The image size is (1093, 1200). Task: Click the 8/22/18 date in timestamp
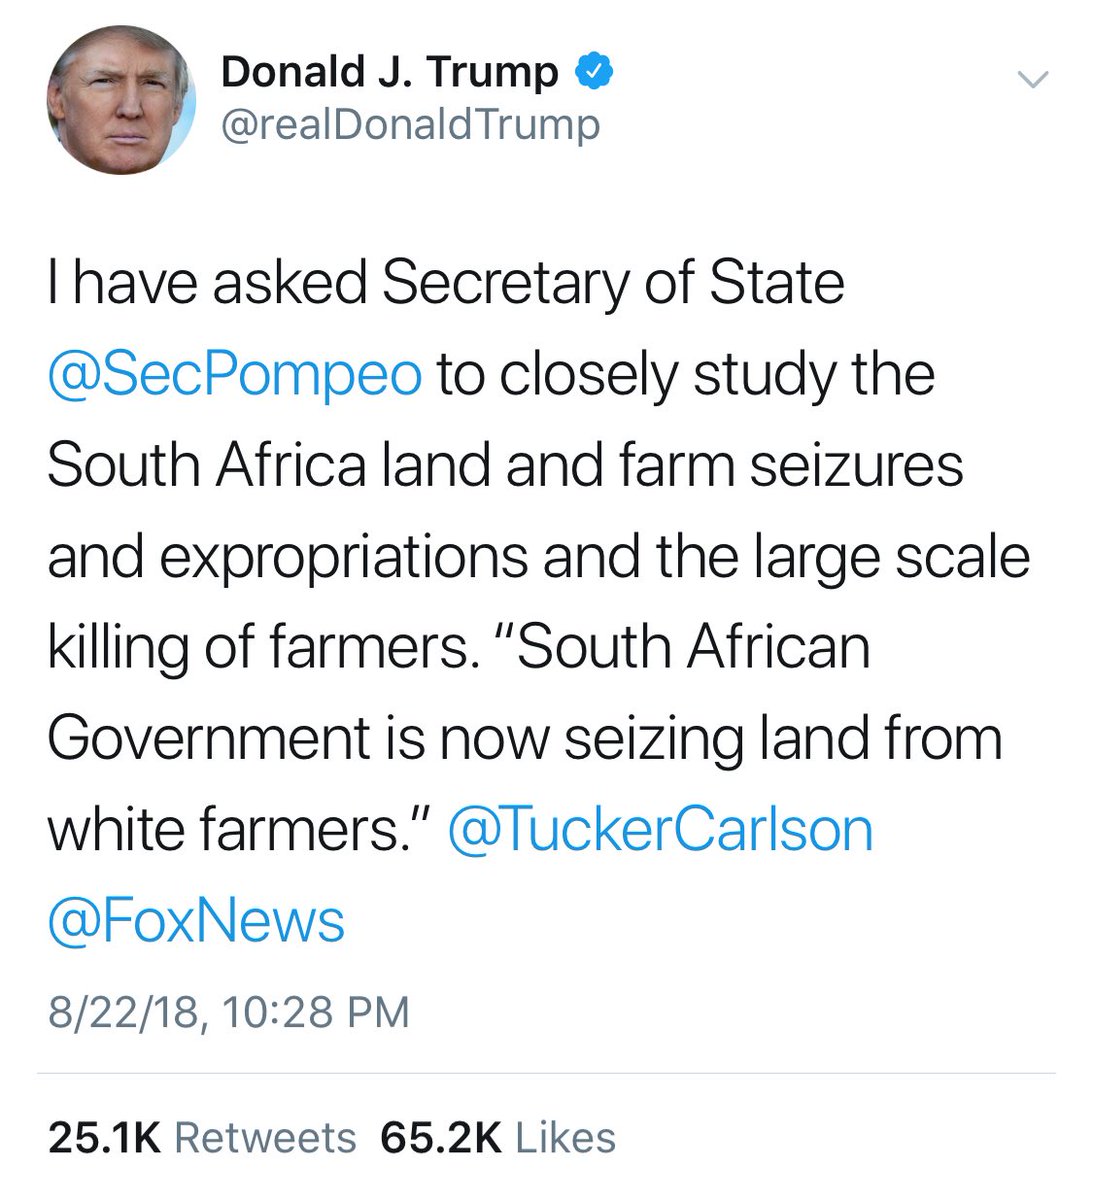122,1011
